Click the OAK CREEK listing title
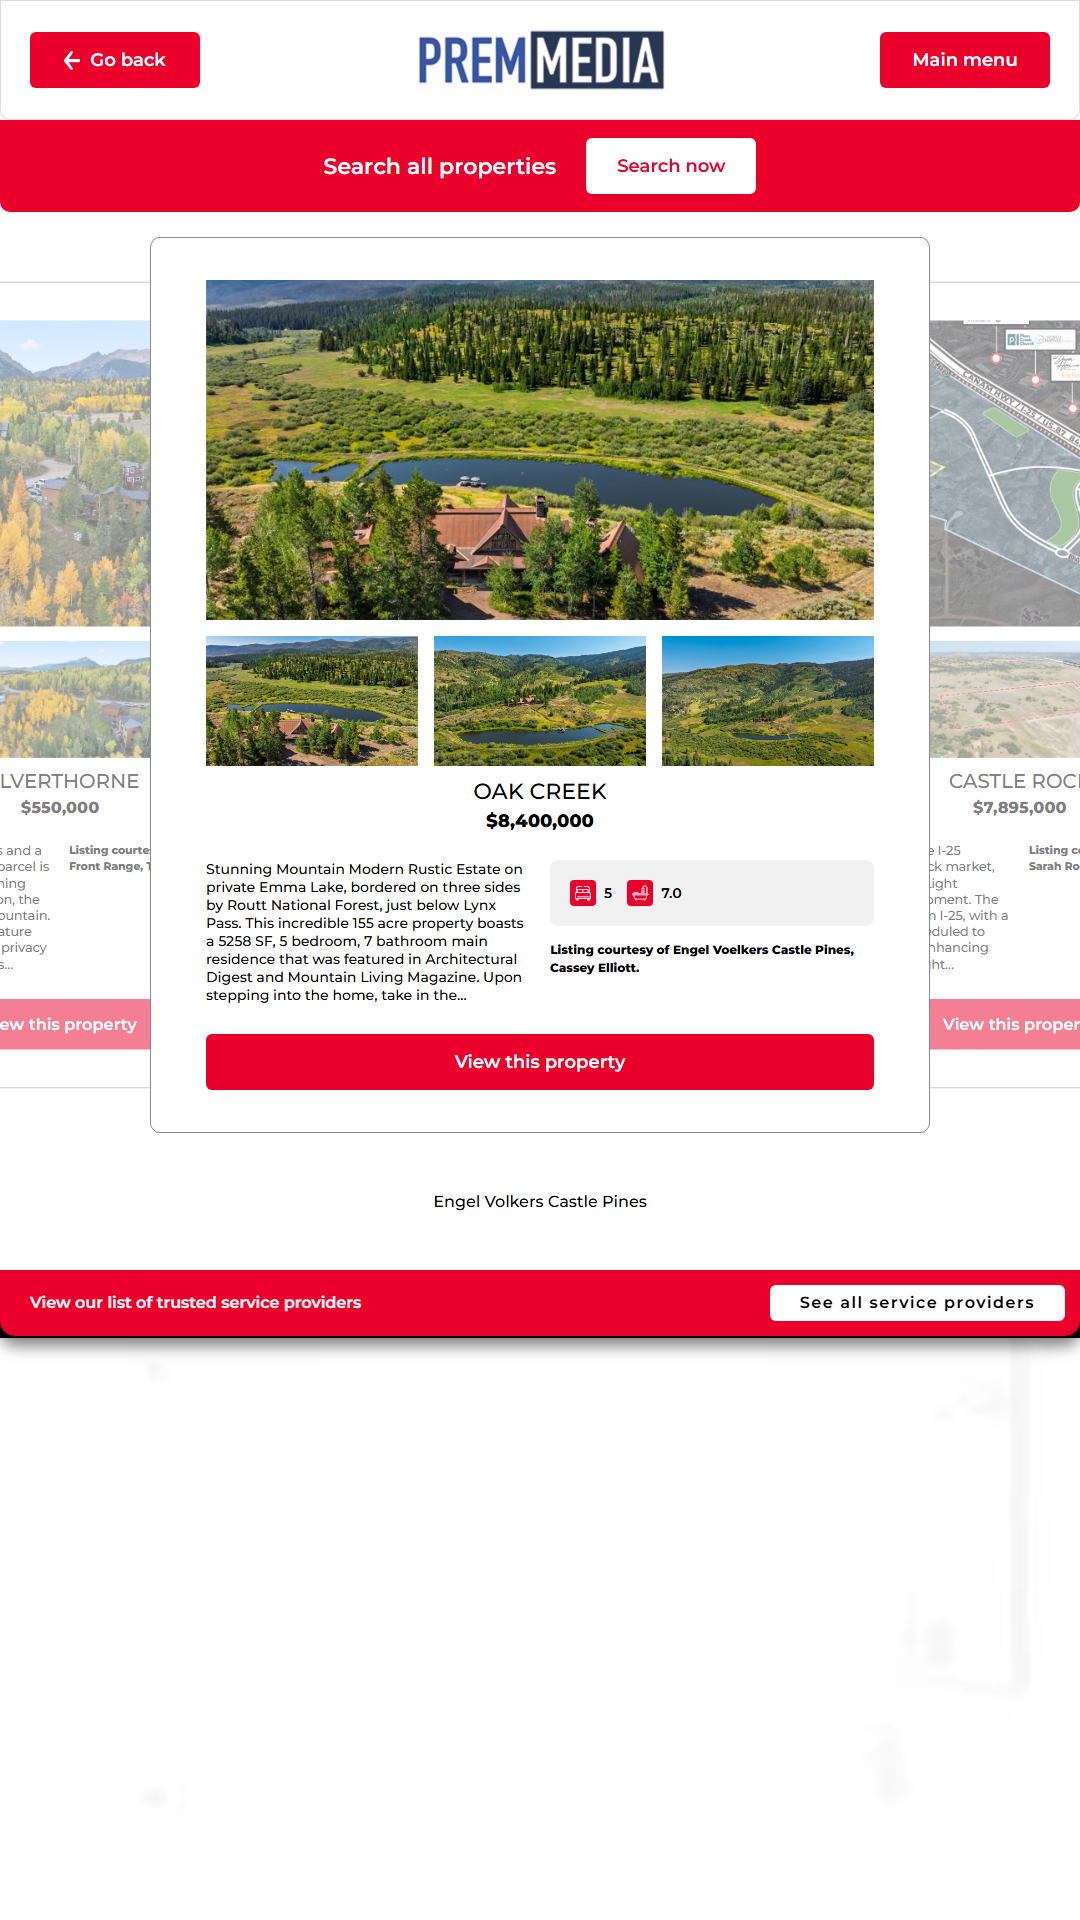The image size is (1080, 1920). click(540, 791)
